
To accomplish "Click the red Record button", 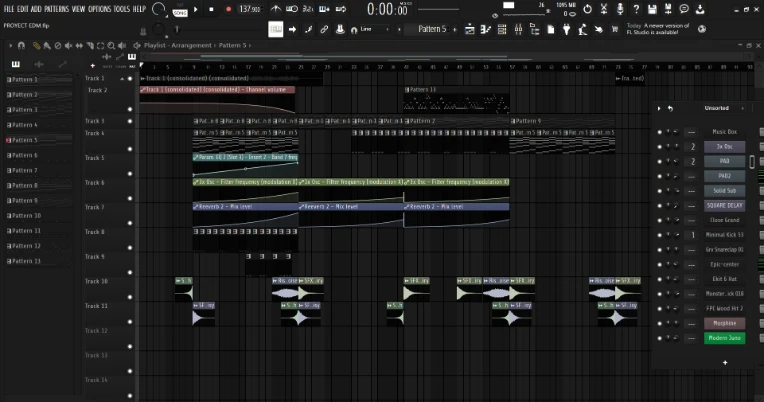I will click(x=228, y=9).
